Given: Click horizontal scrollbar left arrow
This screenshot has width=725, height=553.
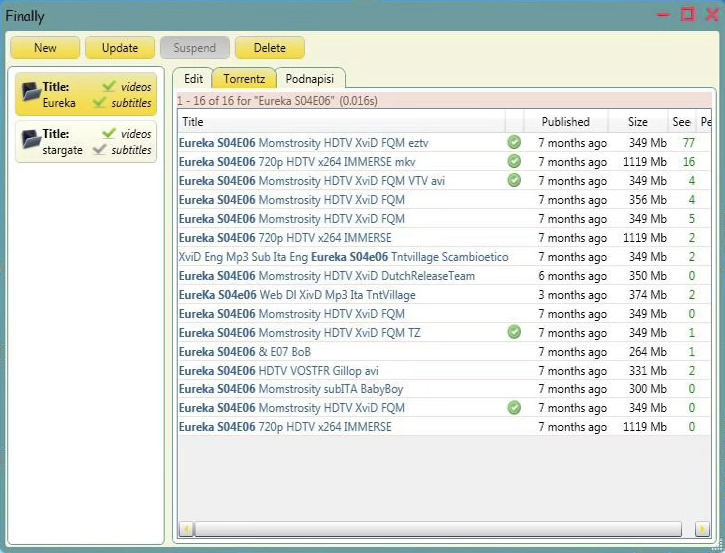Looking at the screenshot, I should (186, 529).
